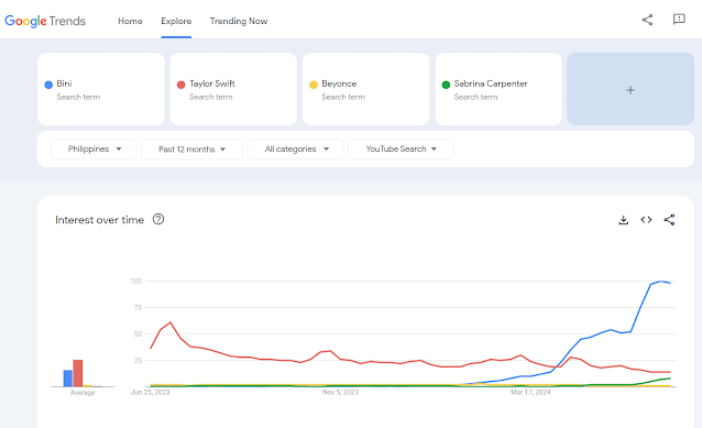The image size is (702, 428).
Task: Download the Interest over time CSV
Action: click(623, 220)
